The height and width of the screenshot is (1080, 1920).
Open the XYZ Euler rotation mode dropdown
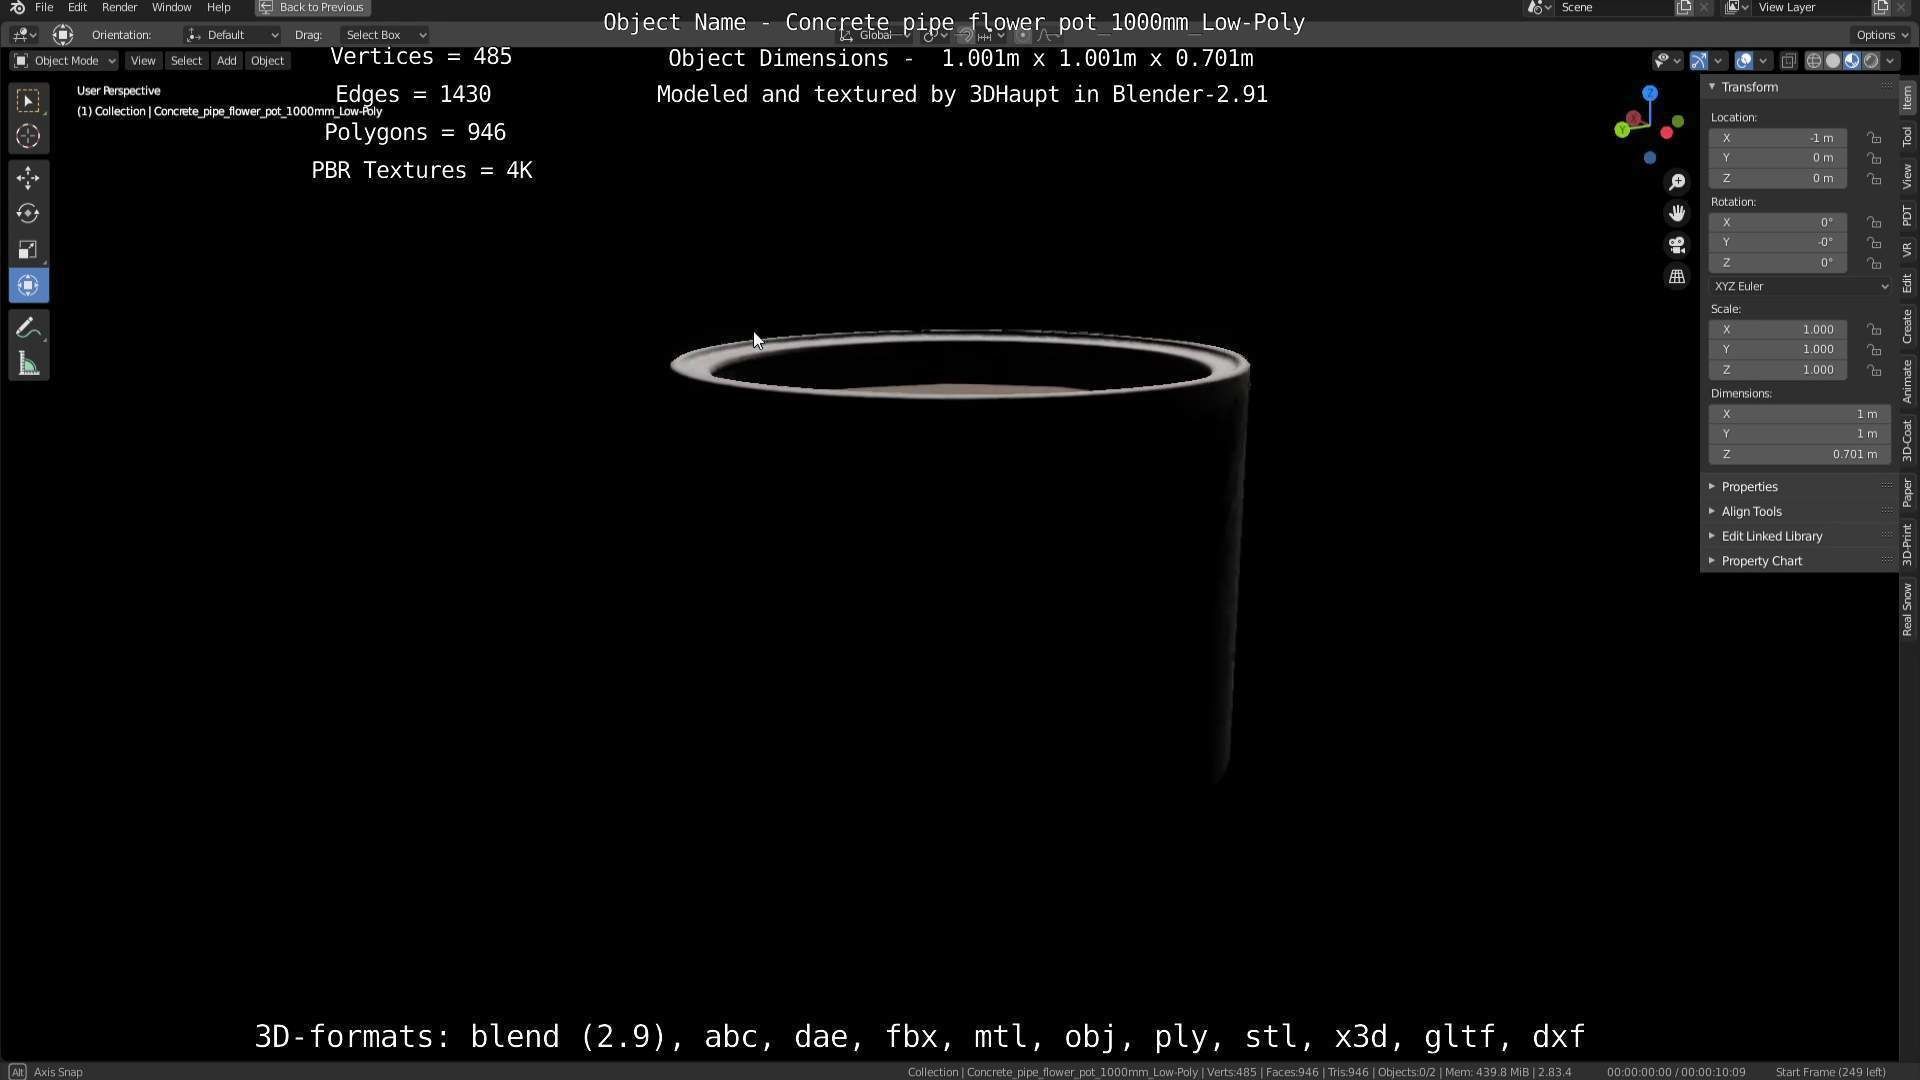[x=1800, y=286]
